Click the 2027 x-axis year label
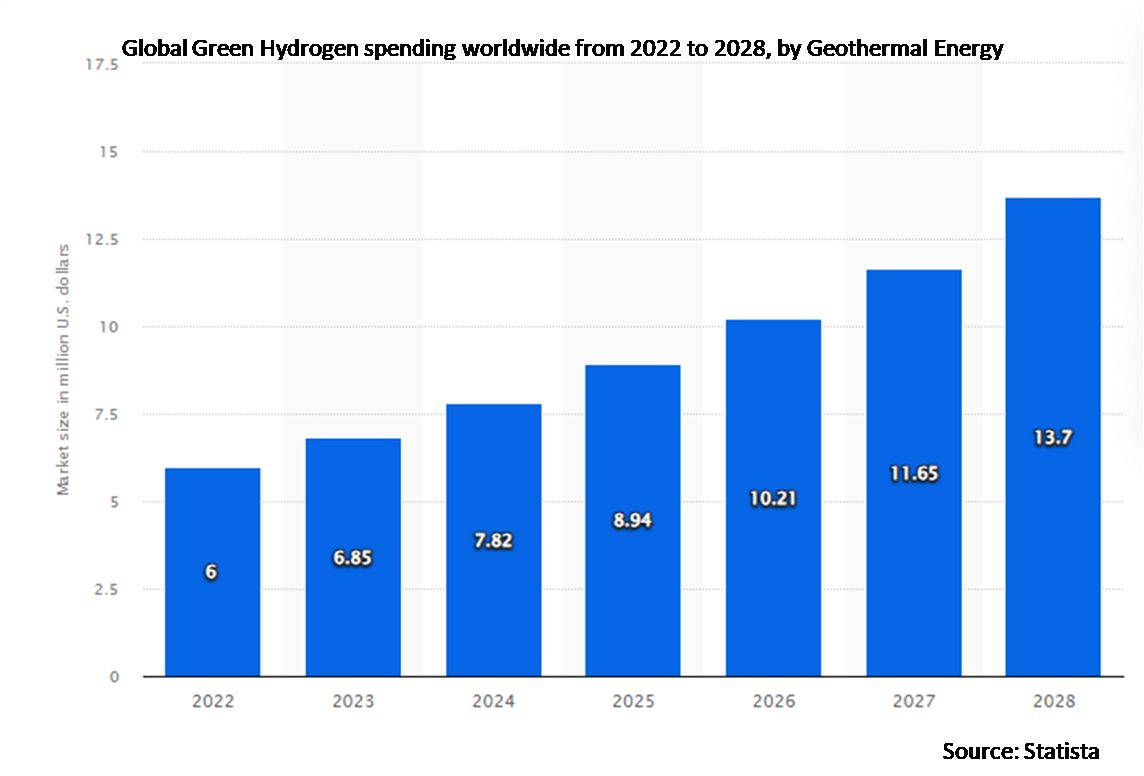 point(913,702)
